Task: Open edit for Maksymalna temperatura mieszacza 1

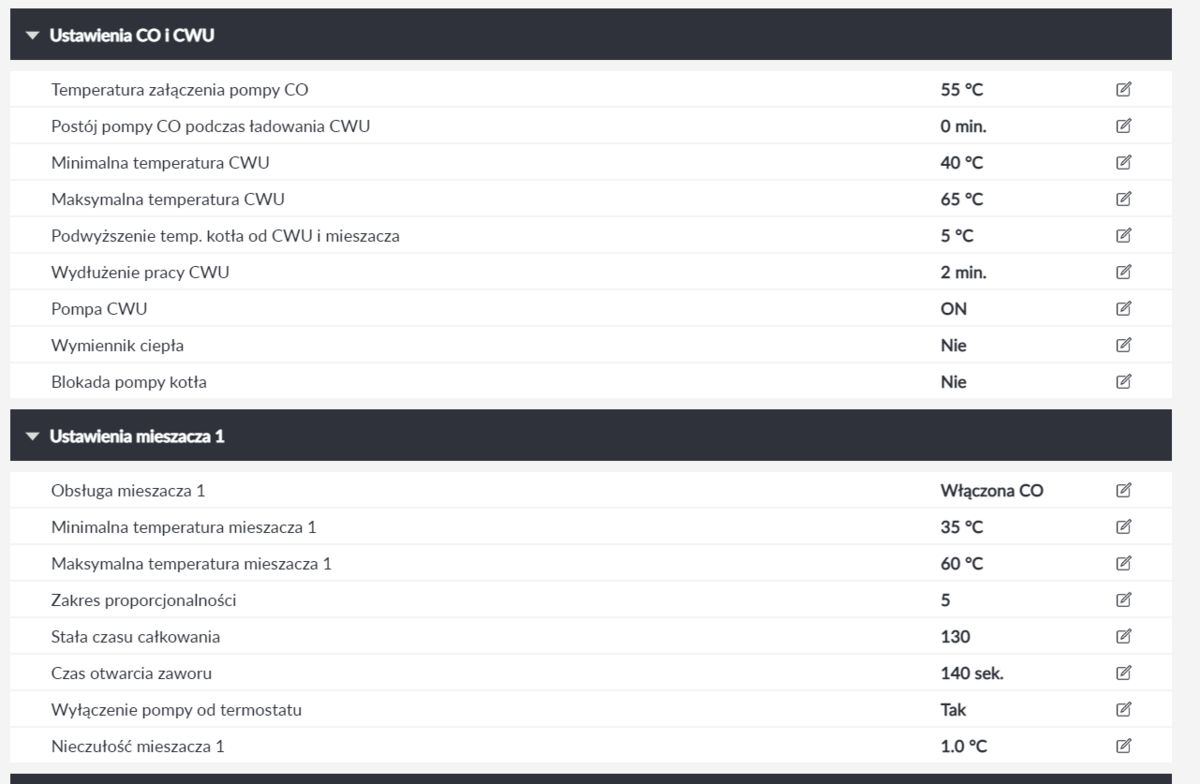Action: 1123,564
